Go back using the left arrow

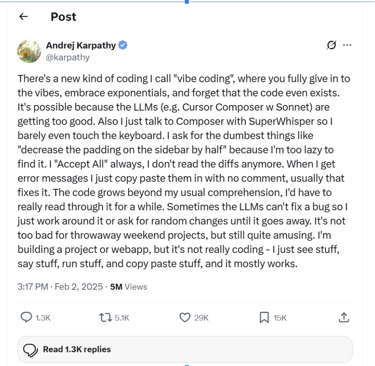(x=23, y=16)
